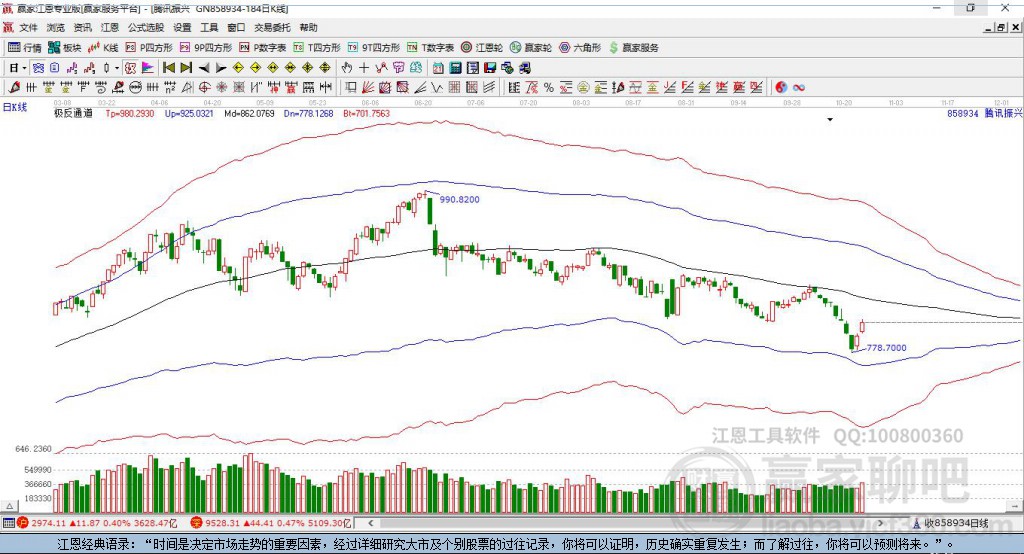The width and height of the screenshot is (1024, 554).
Task: Open the calculator tool
Action: pos(455,68)
